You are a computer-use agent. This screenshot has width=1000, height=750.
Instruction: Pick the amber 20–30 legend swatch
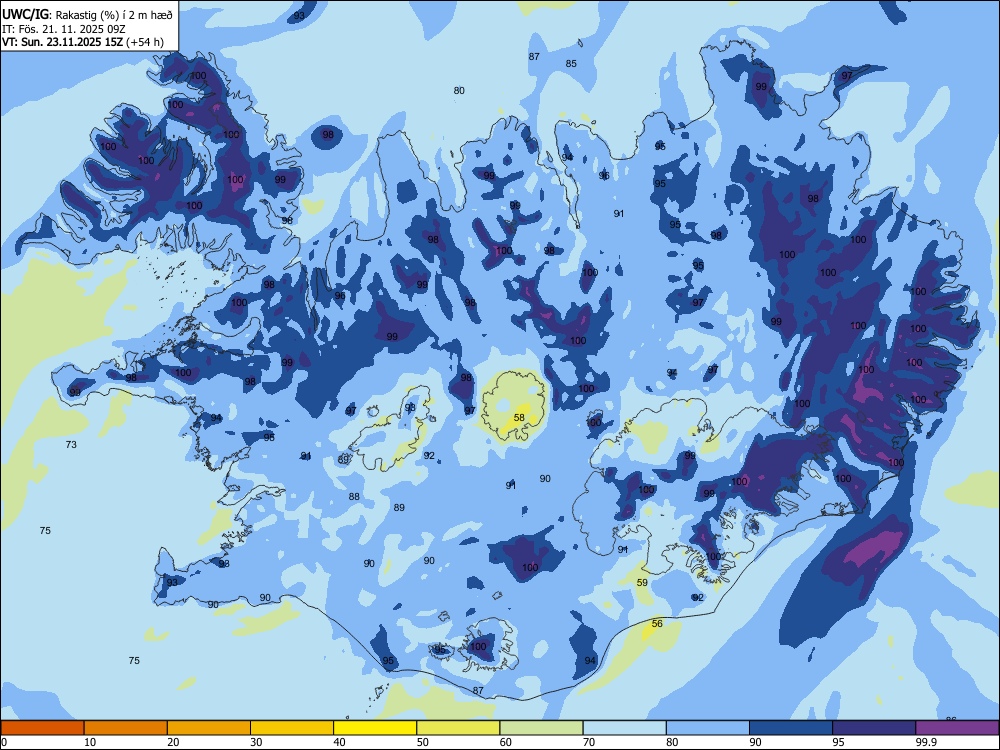(x=209, y=728)
